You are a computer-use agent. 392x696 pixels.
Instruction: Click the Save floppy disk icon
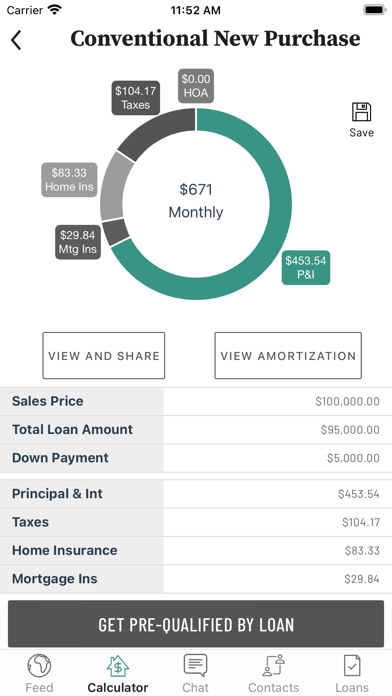click(361, 112)
